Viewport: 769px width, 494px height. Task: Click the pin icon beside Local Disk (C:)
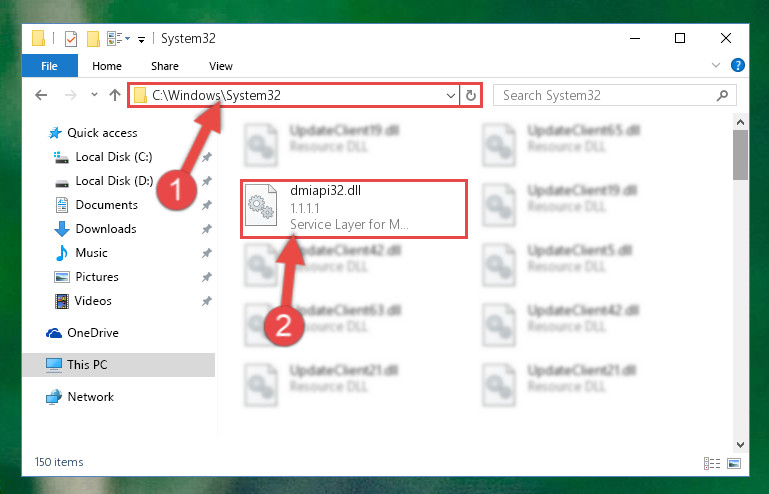206,157
